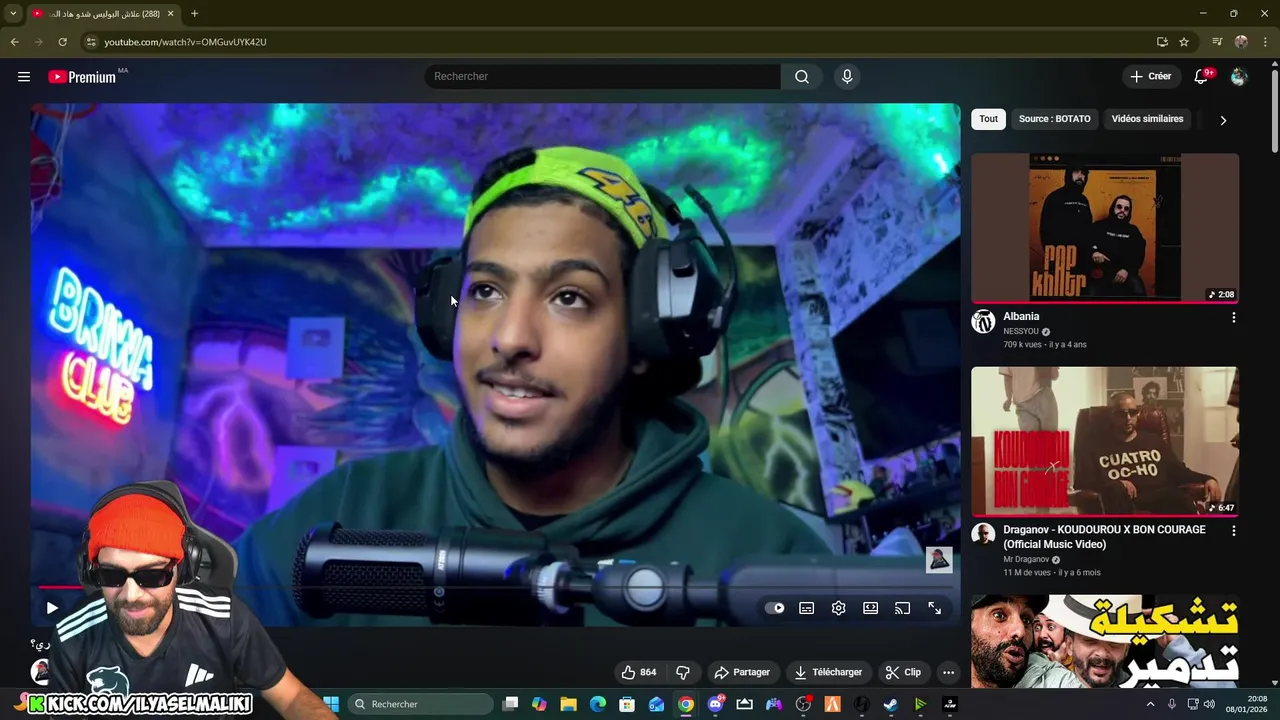Click the YouTube search input field

point(603,76)
